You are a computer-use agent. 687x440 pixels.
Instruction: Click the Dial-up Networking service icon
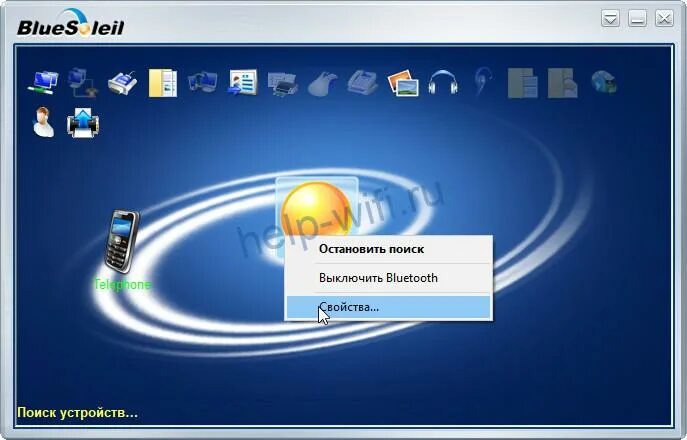tap(83, 82)
